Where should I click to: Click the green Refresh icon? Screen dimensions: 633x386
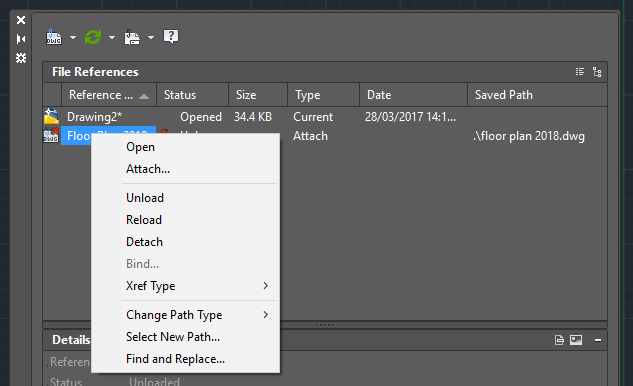pos(93,37)
